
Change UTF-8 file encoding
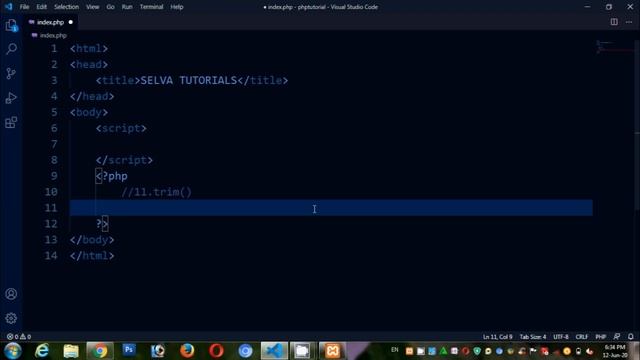pyautogui.click(x=560, y=337)
